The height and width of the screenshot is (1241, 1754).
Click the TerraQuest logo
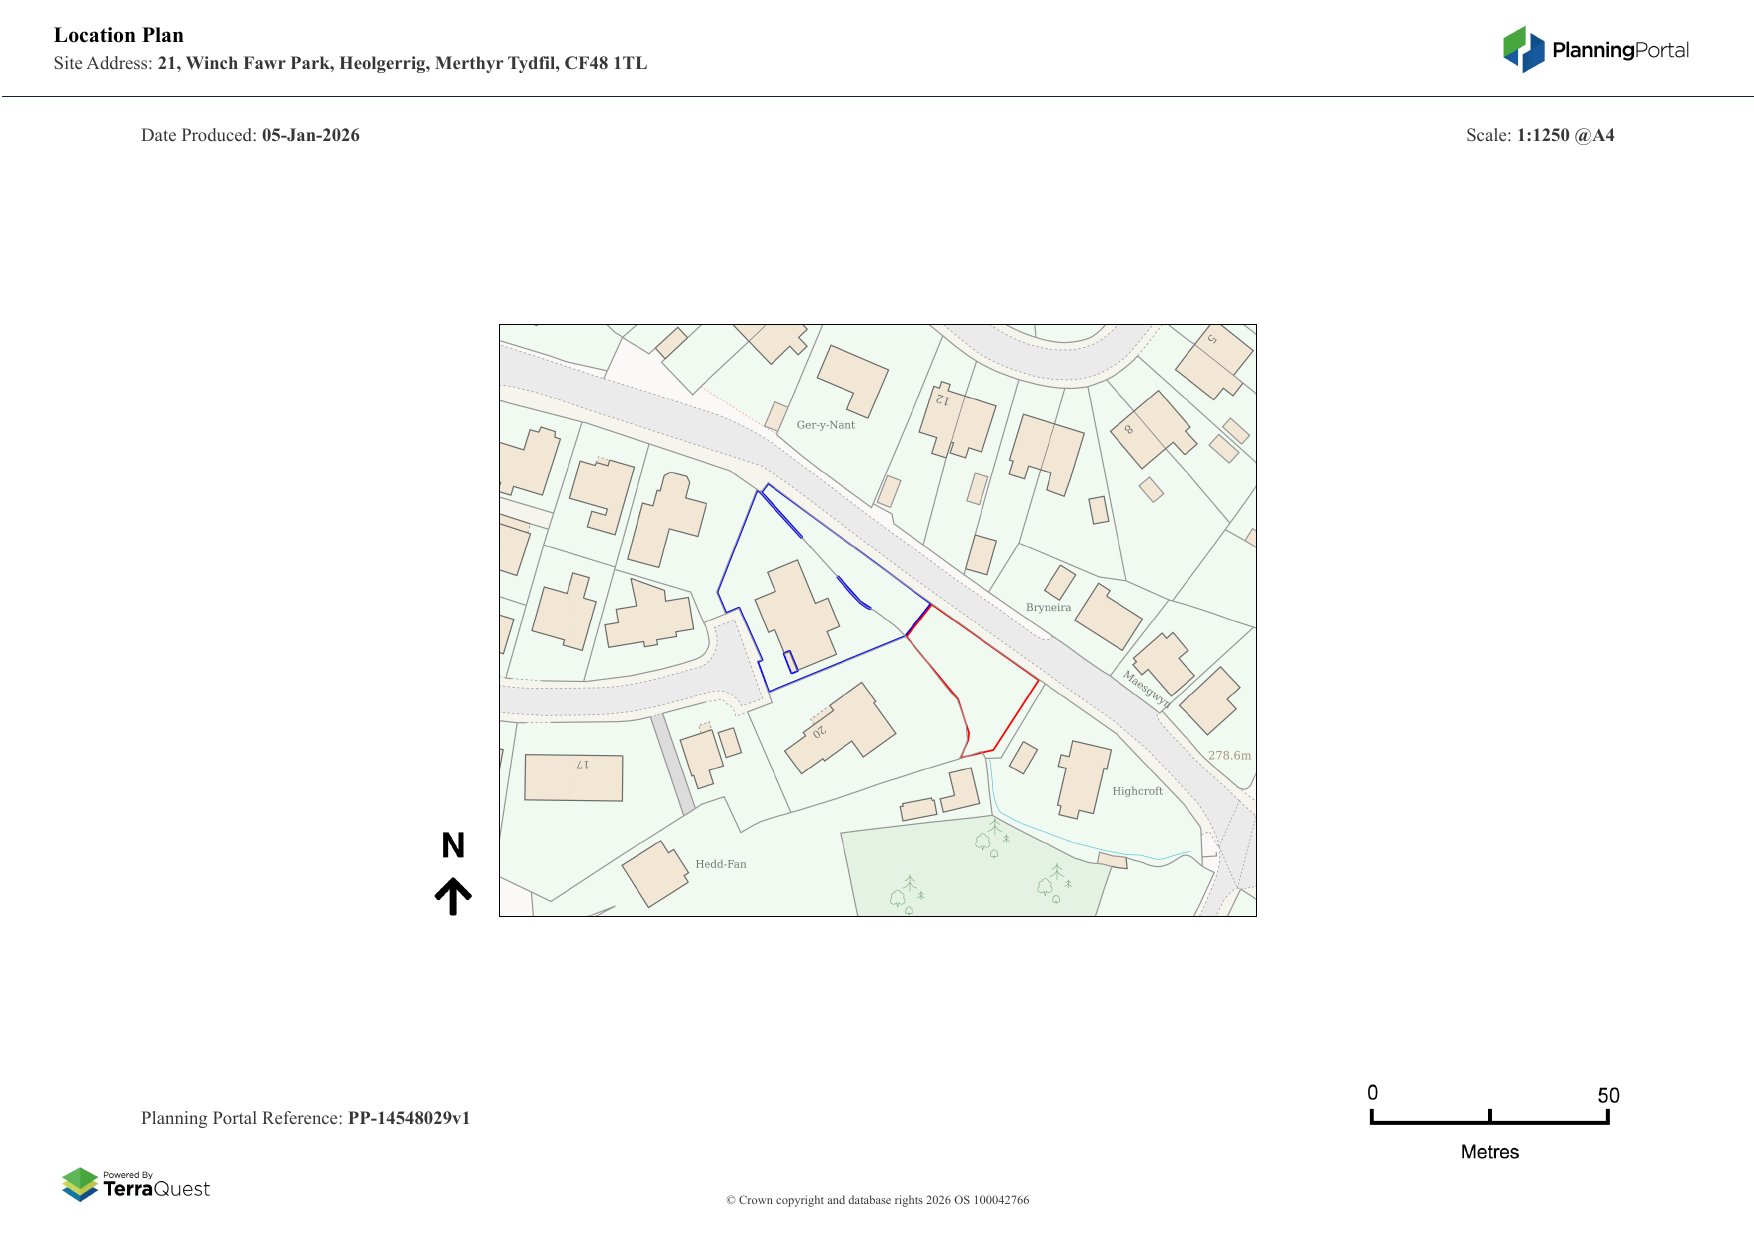coord(136,1185)
